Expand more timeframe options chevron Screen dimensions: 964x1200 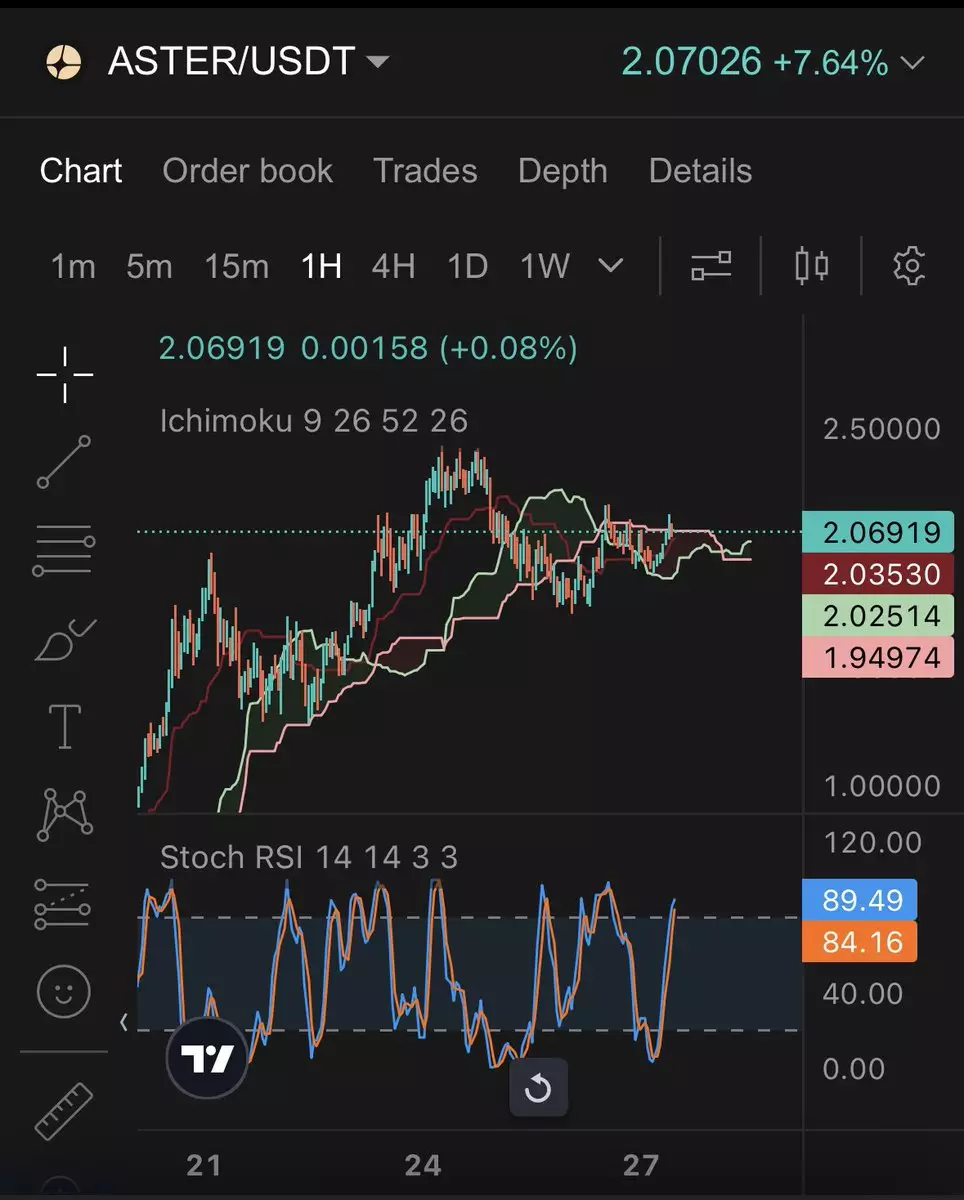(610, 266)
